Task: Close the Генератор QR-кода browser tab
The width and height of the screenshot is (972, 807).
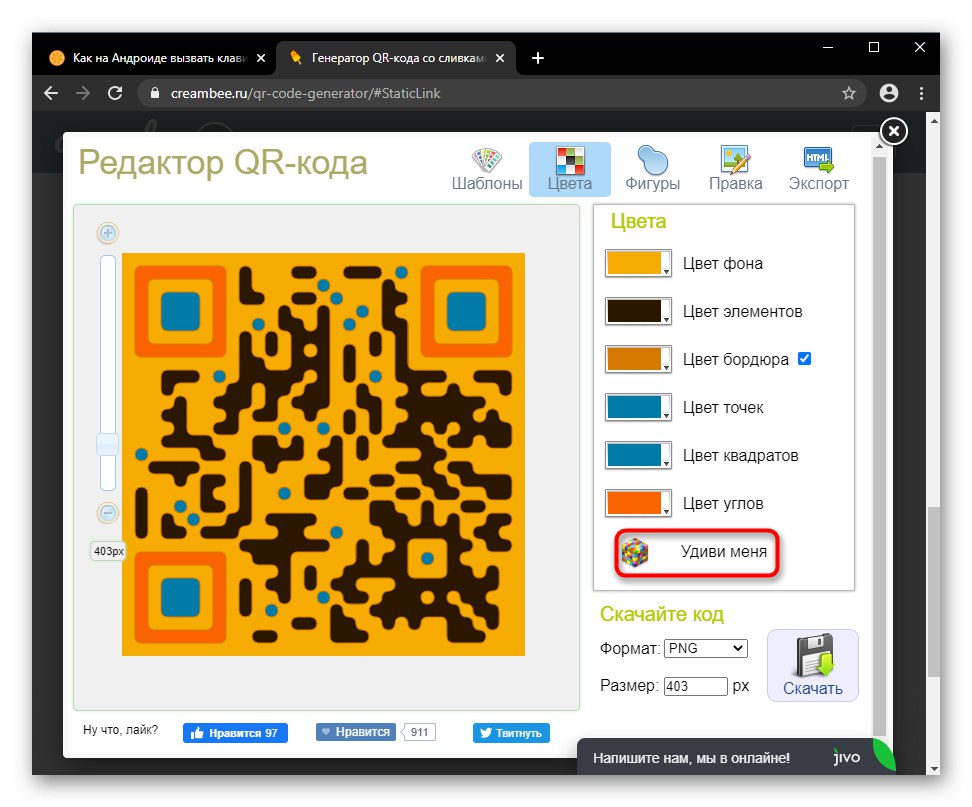Action: pyautogui.click(x=500, y=58)
